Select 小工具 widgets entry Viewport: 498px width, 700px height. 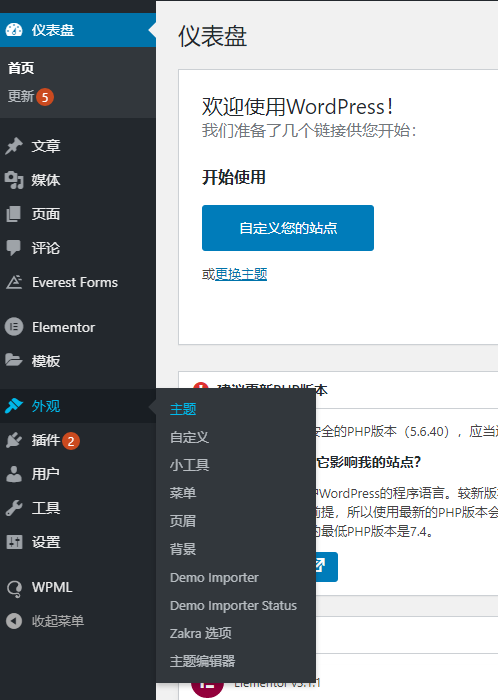tap(189, 465)
